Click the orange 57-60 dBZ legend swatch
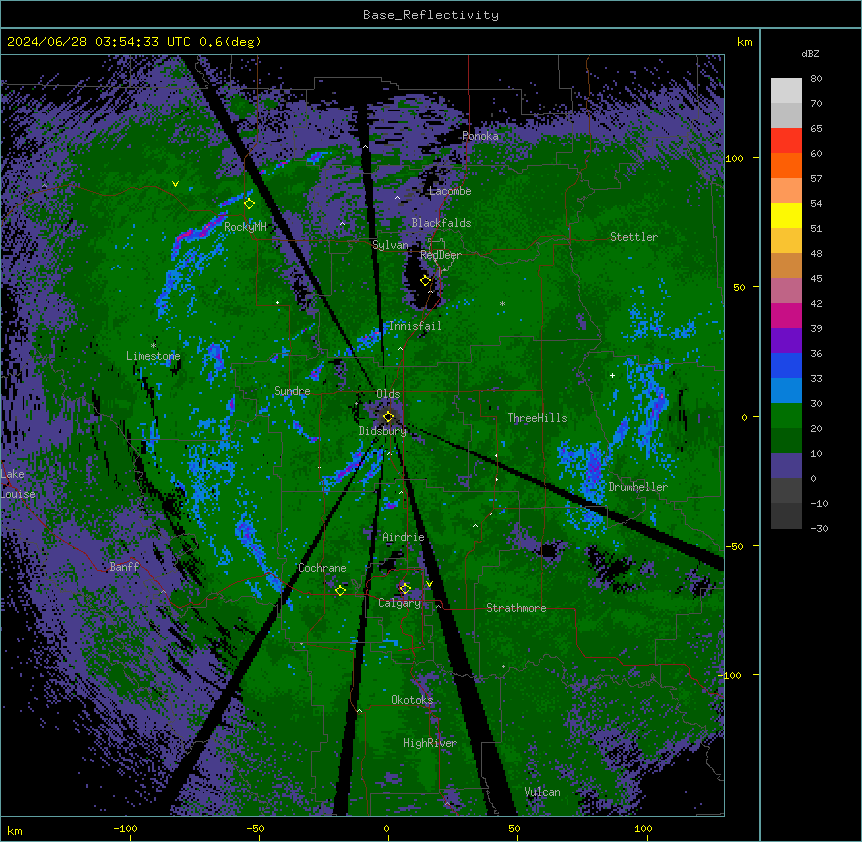862x842 pixels. pos(786,165)
